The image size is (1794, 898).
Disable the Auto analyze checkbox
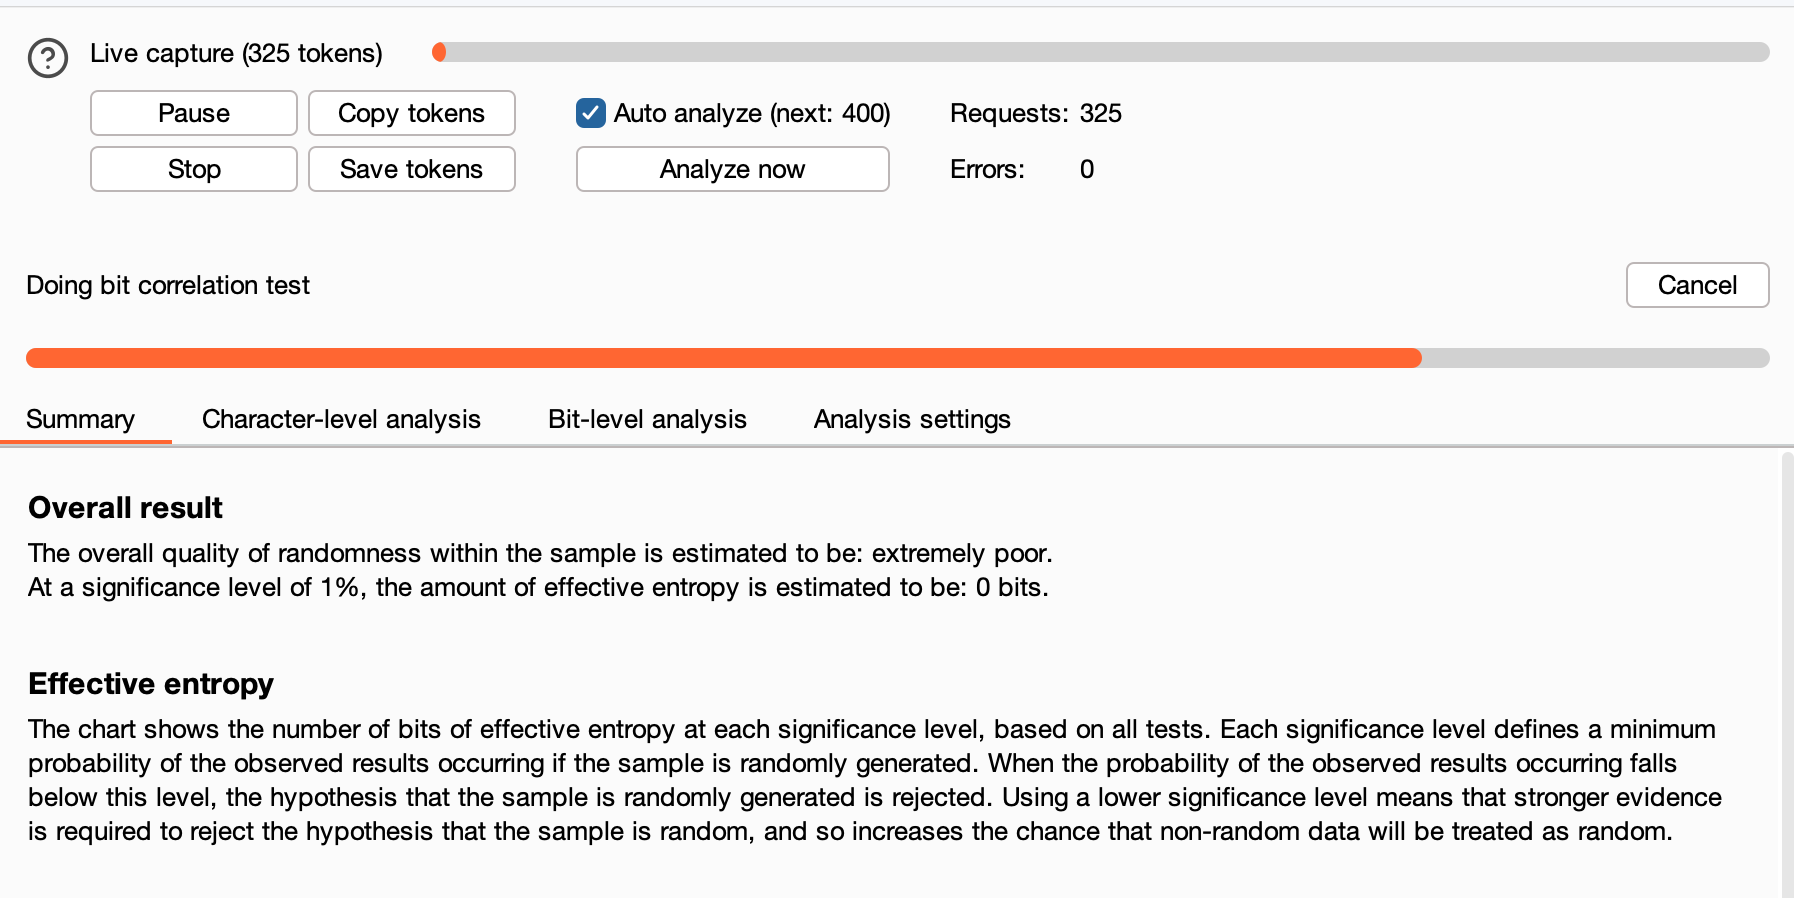(591, 113)
